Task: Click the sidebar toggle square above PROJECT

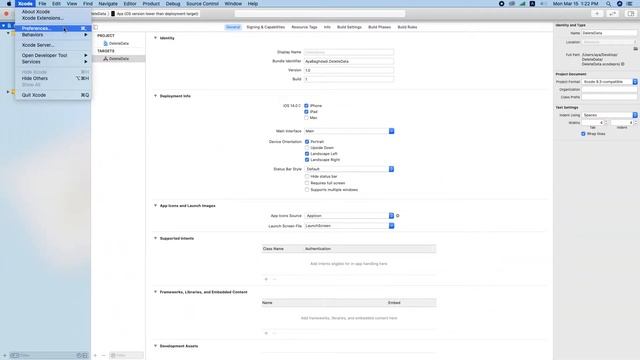Action: click(96, 27)
